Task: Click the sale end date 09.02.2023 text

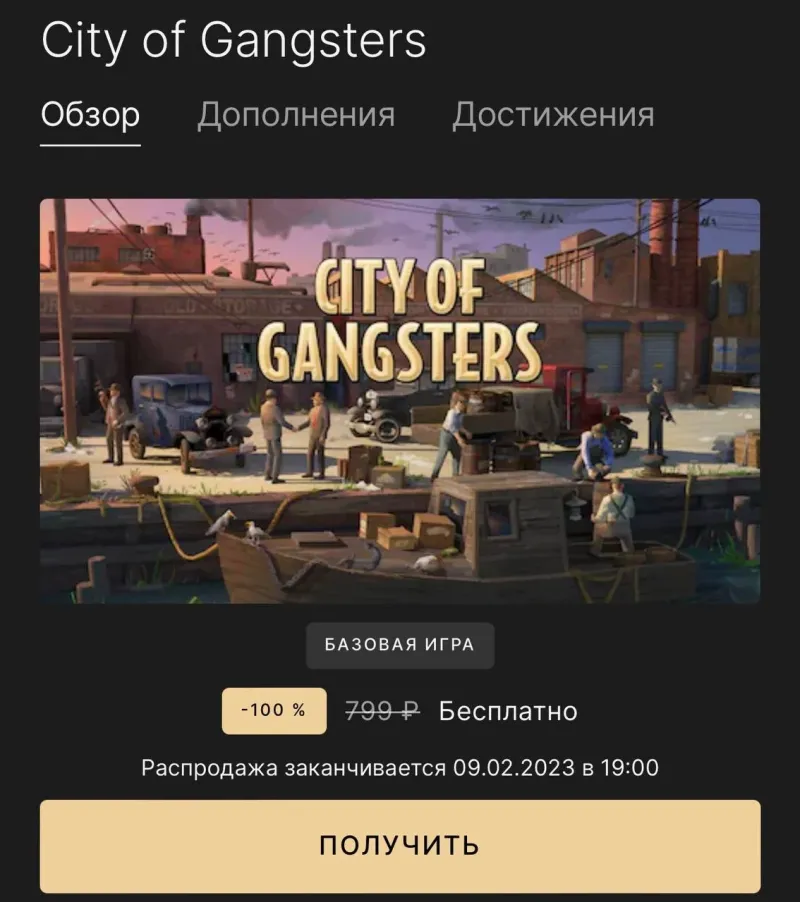Action: pyautogui.click(x=514, y=768)
